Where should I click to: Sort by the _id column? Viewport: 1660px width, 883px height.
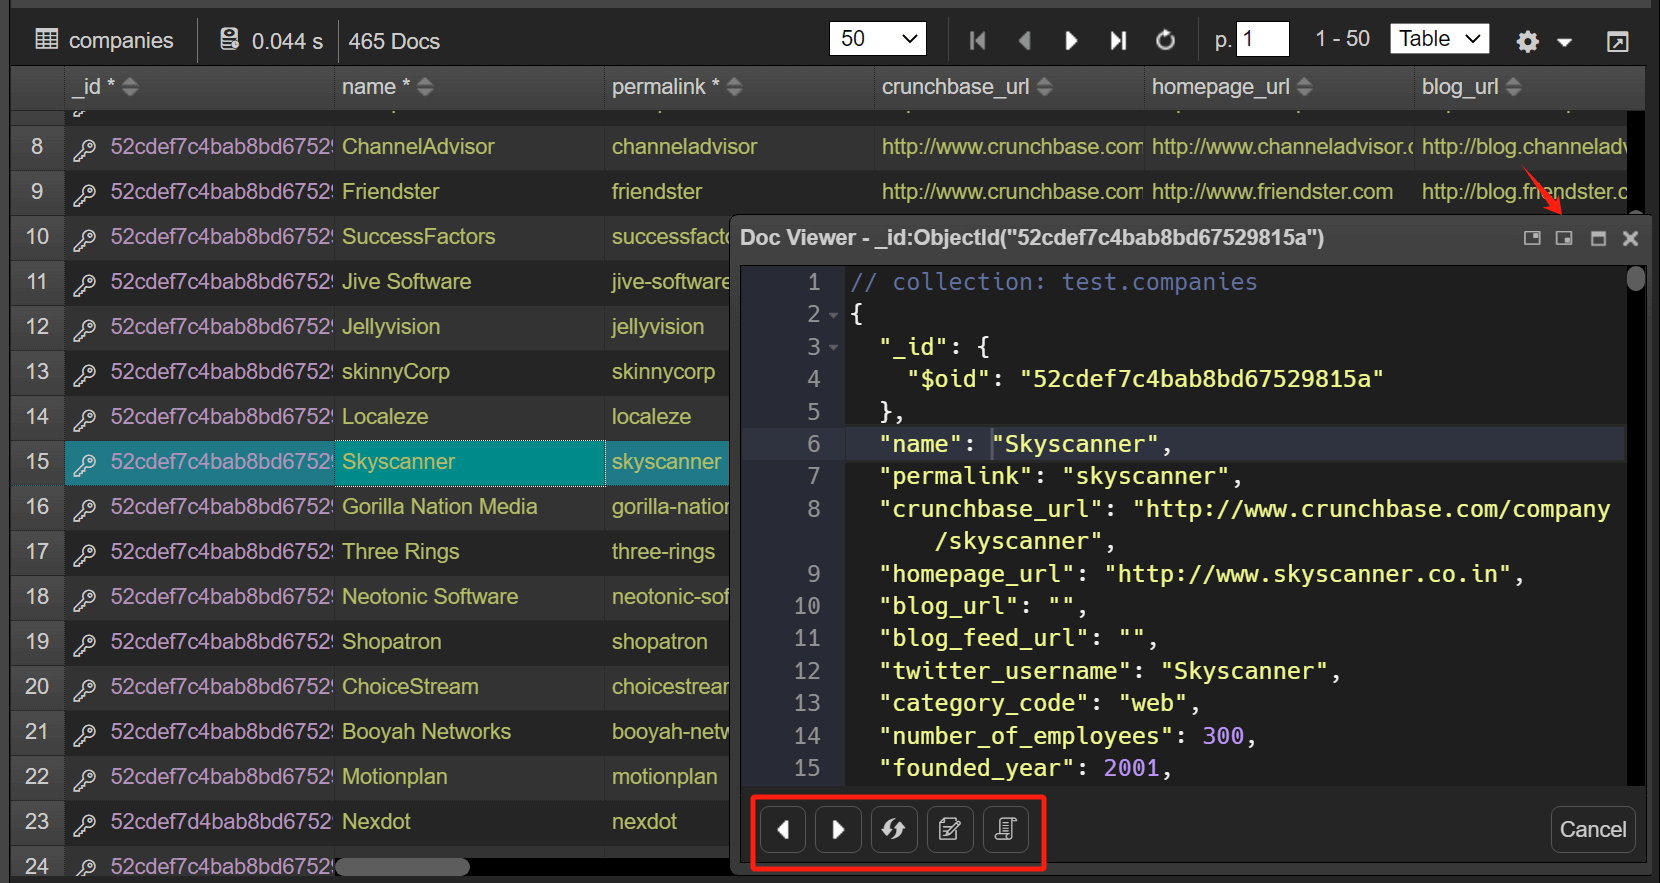tap(130, 87)
